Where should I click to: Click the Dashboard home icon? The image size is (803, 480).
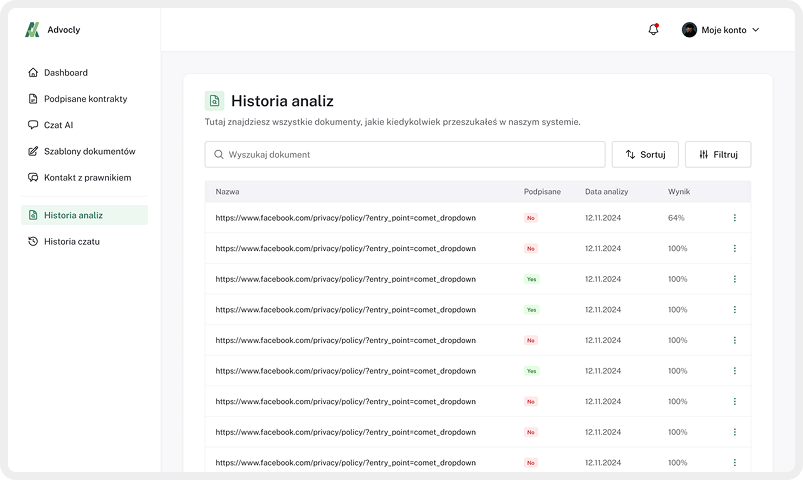click(33, 72)
